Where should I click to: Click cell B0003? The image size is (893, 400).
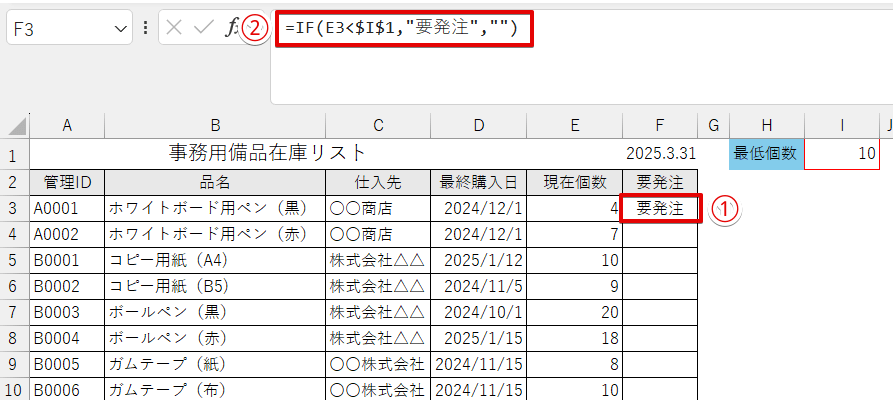[67, 312]
